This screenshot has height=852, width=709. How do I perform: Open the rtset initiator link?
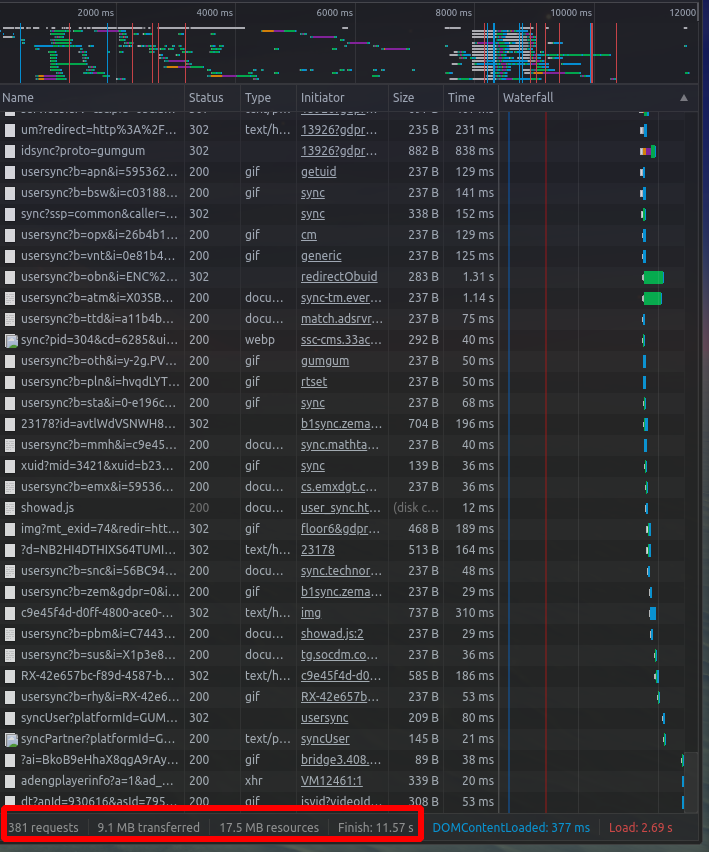click(314, 382)
